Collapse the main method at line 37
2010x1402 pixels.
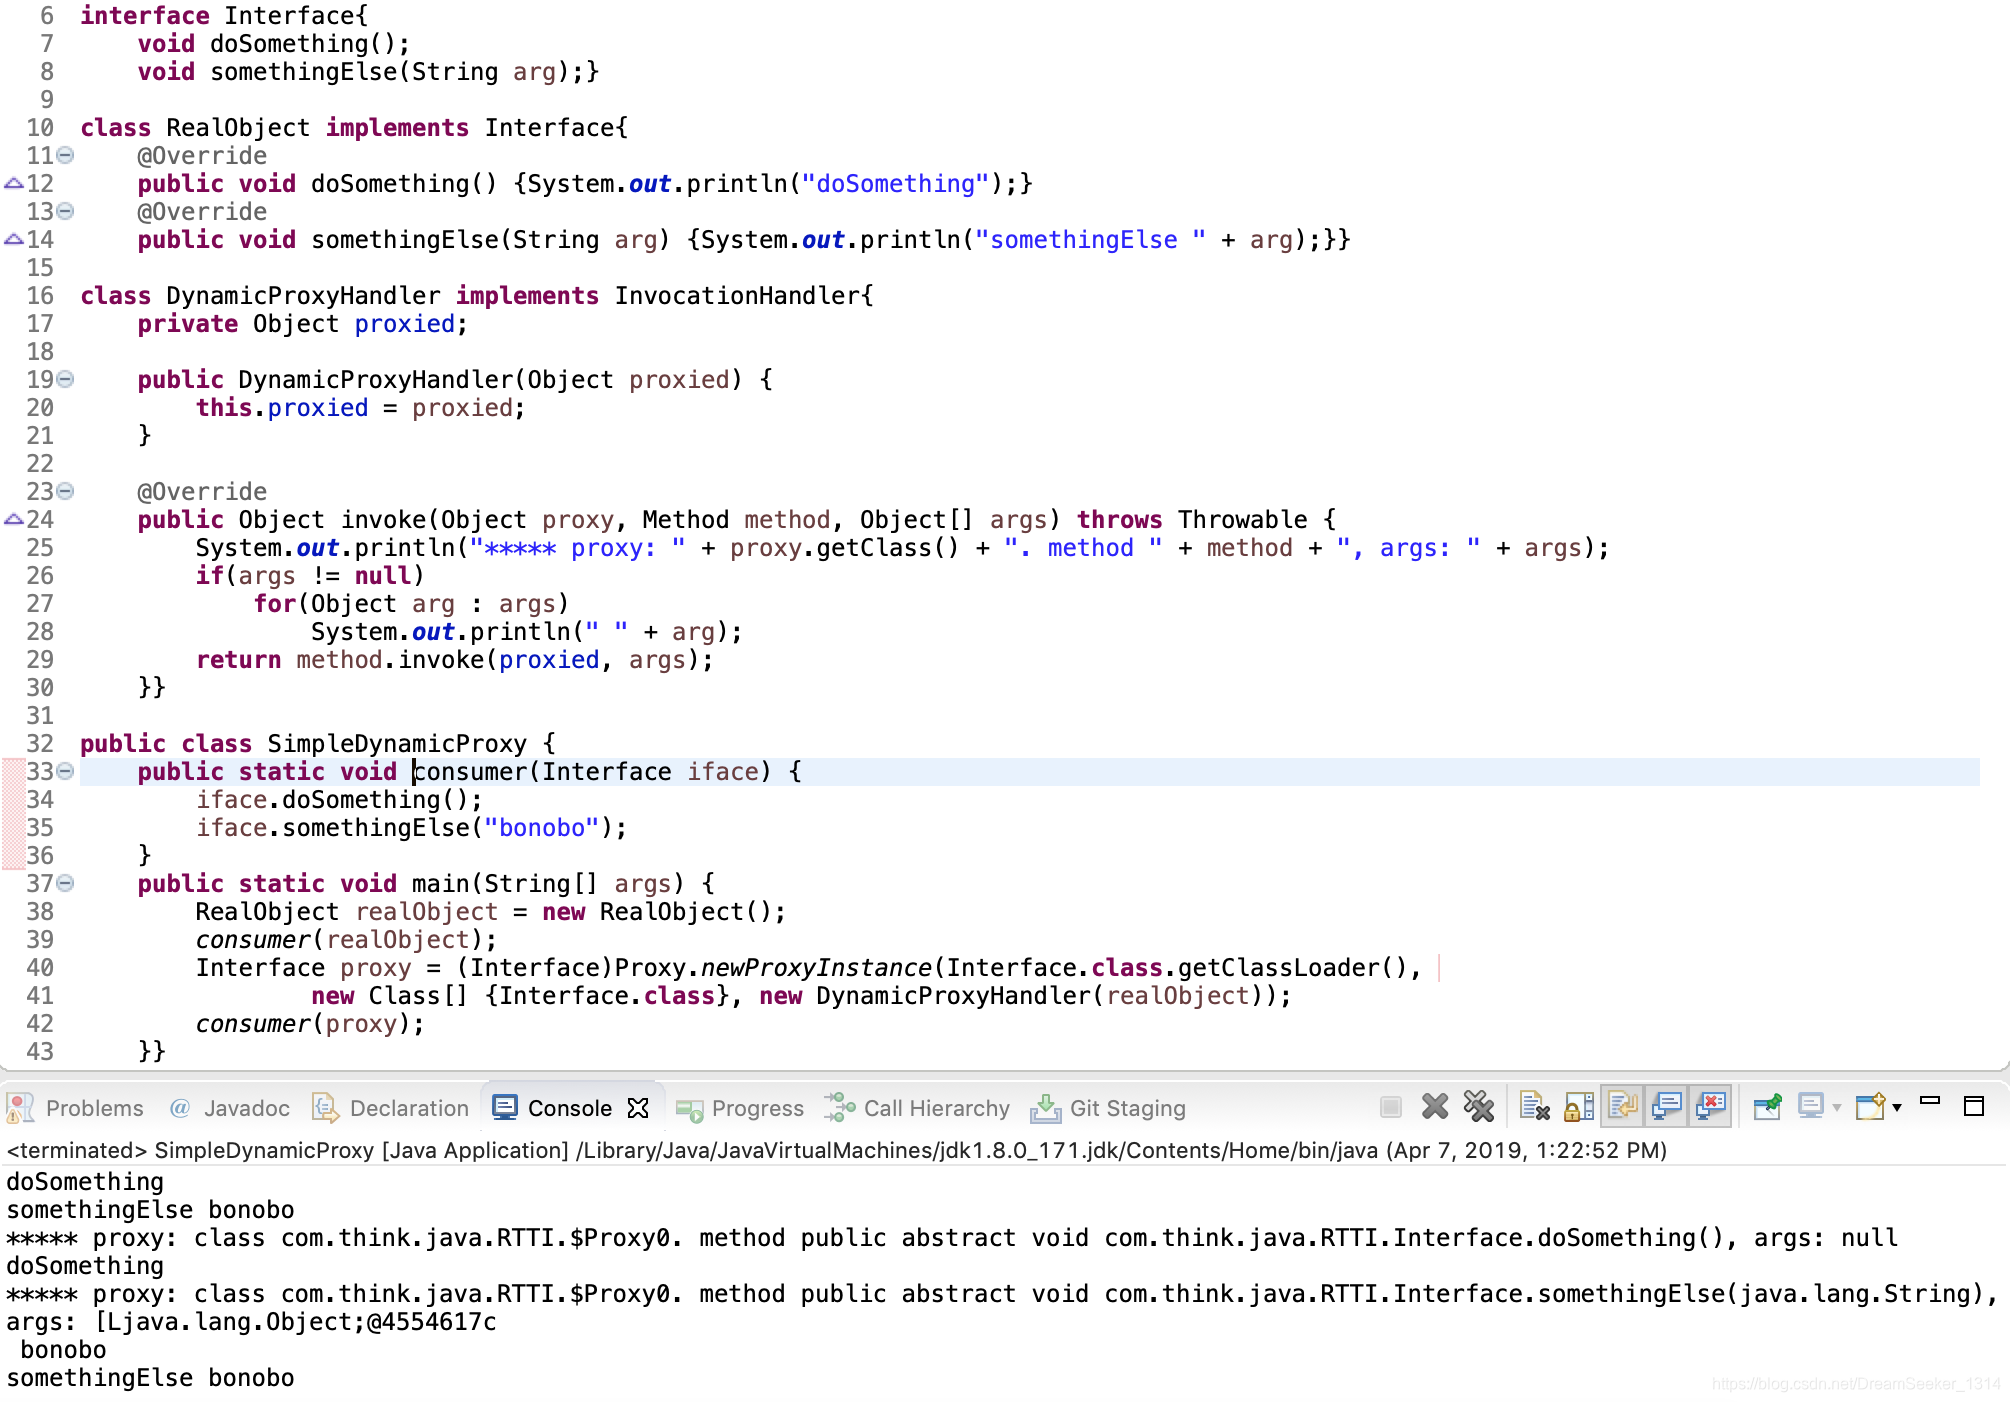pos(66,883)
